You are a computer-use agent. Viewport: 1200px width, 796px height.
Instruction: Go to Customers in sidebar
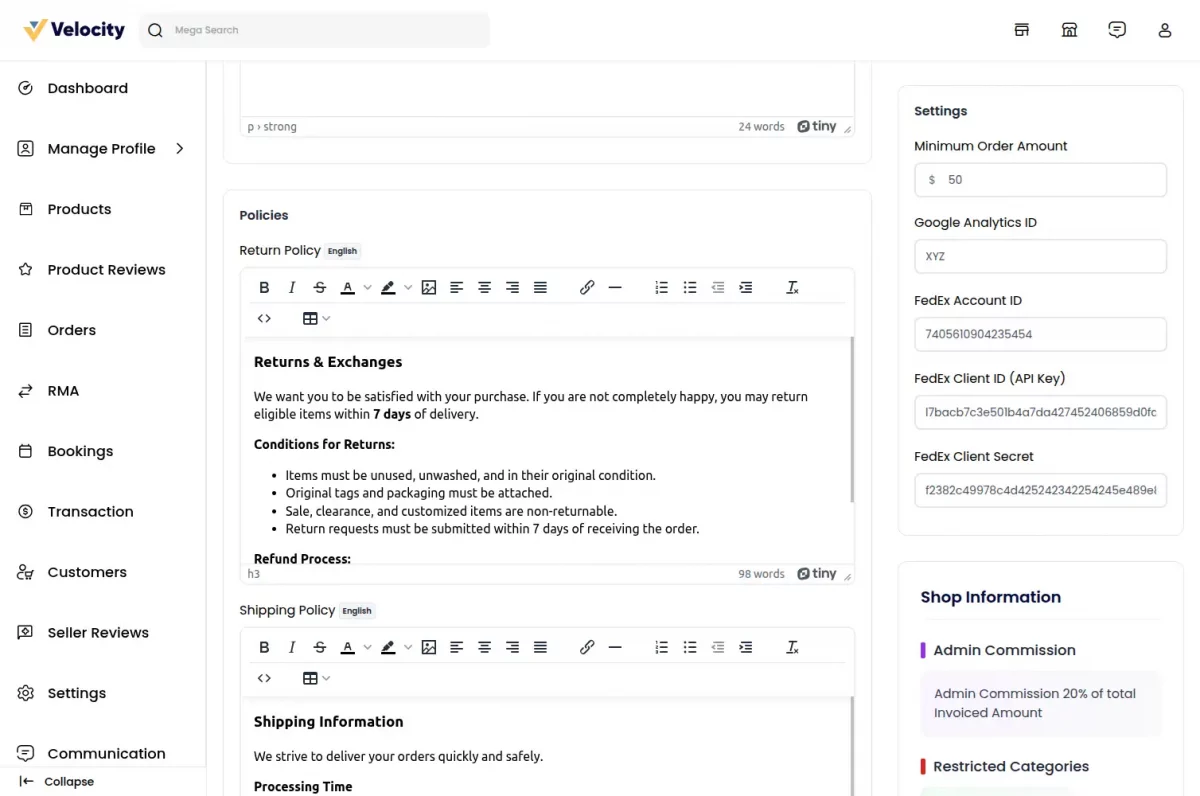87,572
